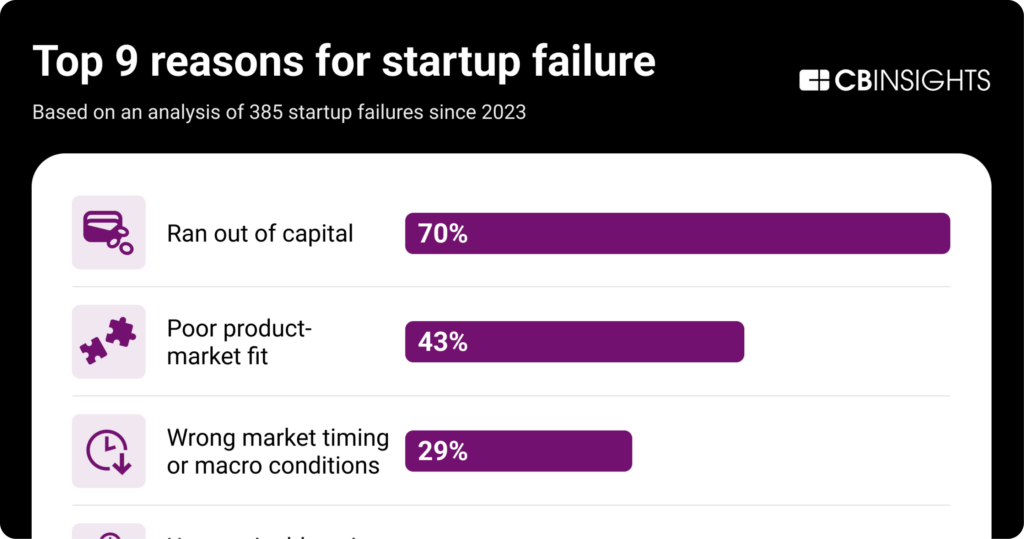This screenshot has height=539, width=1024.
Task: Click 'Wrong market timing or macro conditions' text
Action: click(277, 451)
